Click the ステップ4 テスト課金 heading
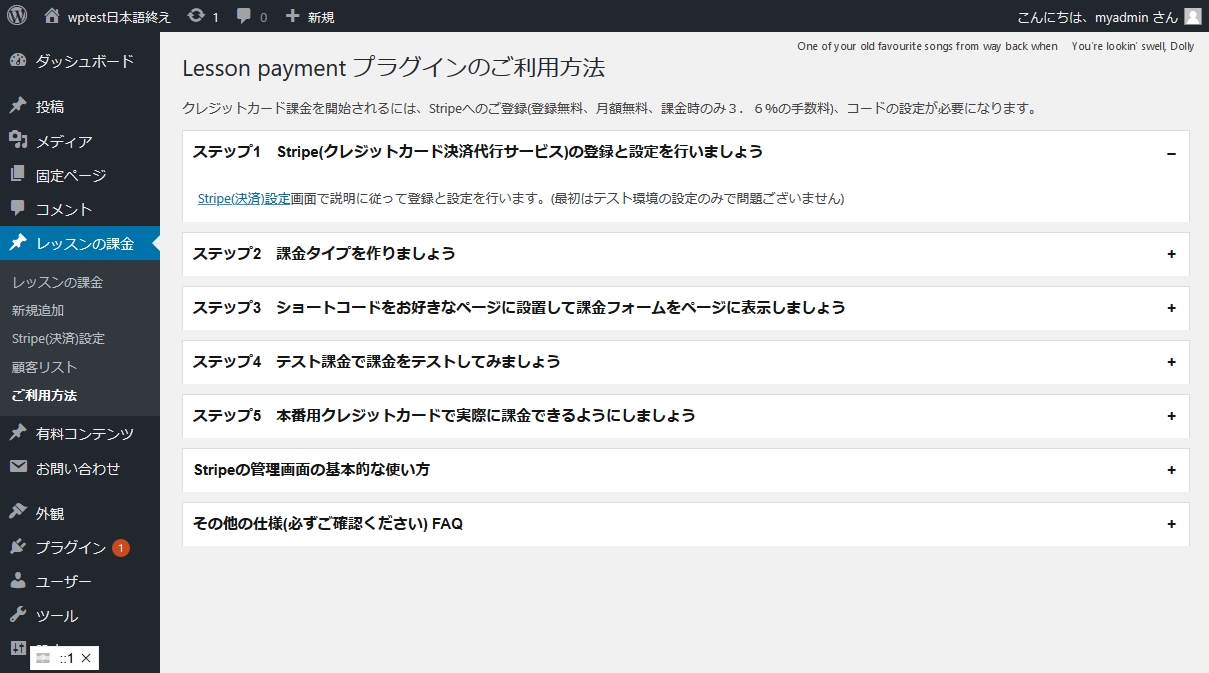The height and width of the screenshot is (673, 1209). point(376,362)
